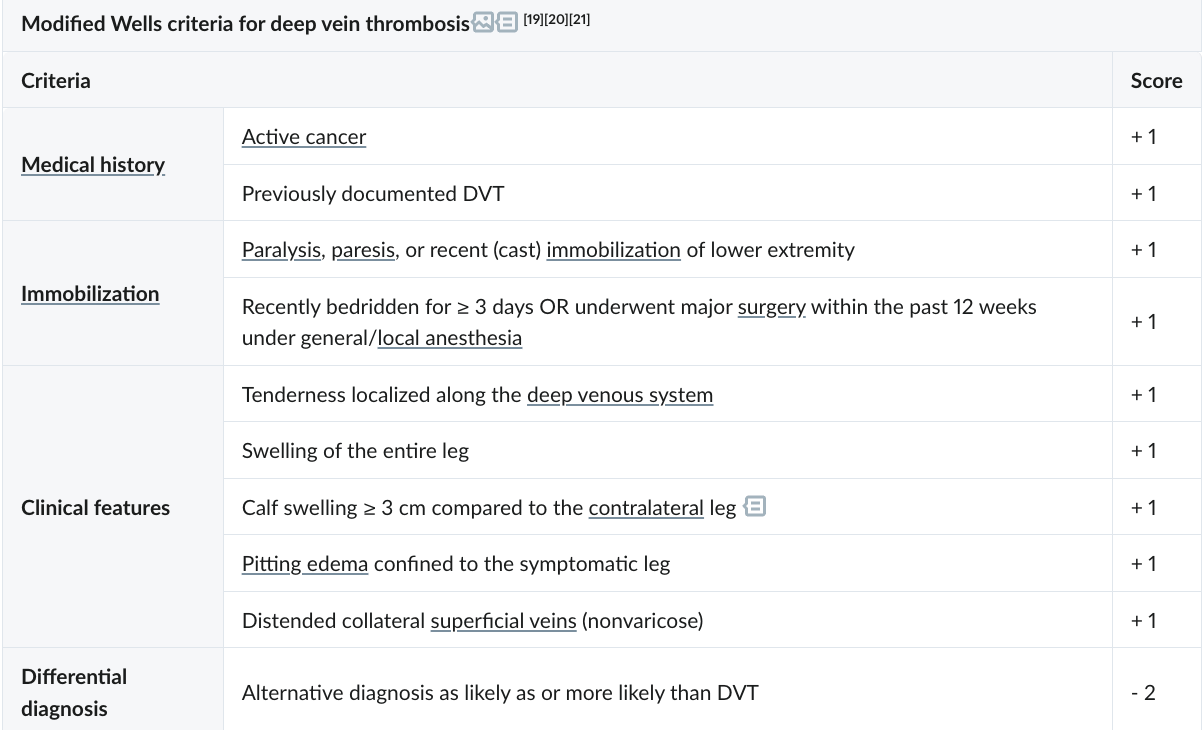This screenshot has width=1202, height=730.
Task: Open the deep venous system link
Action: point(620,395)
